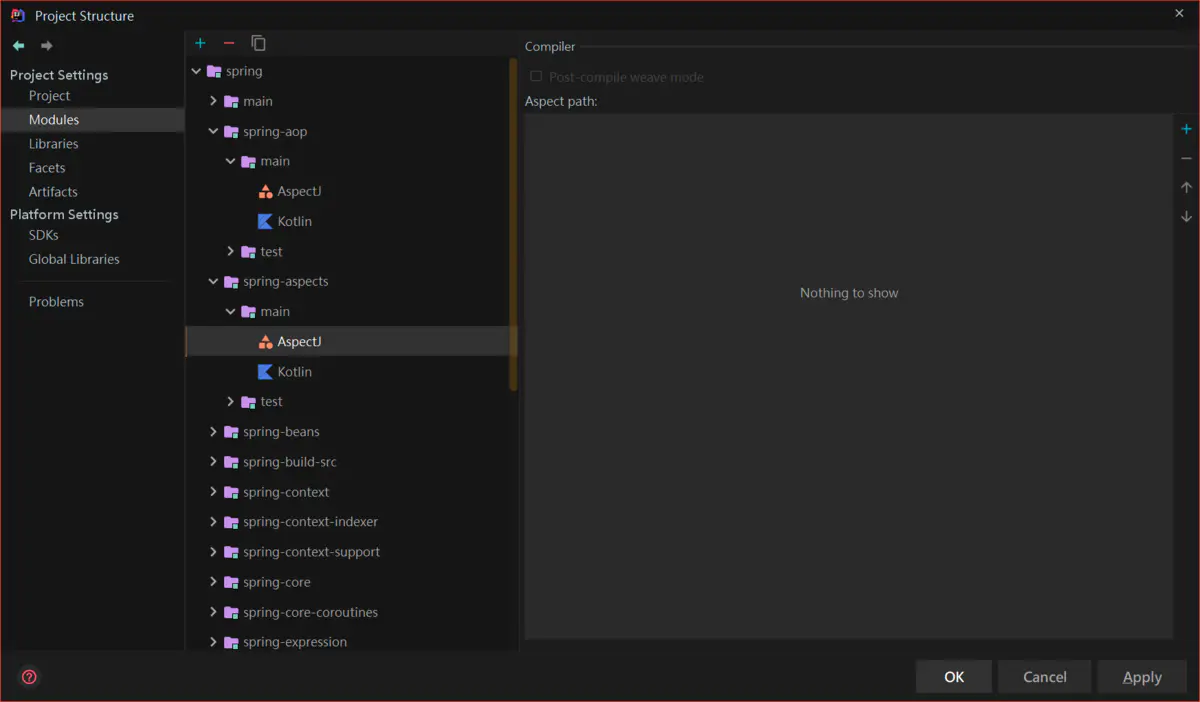Click the OK button
Image resolution: width=1200 pixels, height=702 pixels.
(954, 677)
